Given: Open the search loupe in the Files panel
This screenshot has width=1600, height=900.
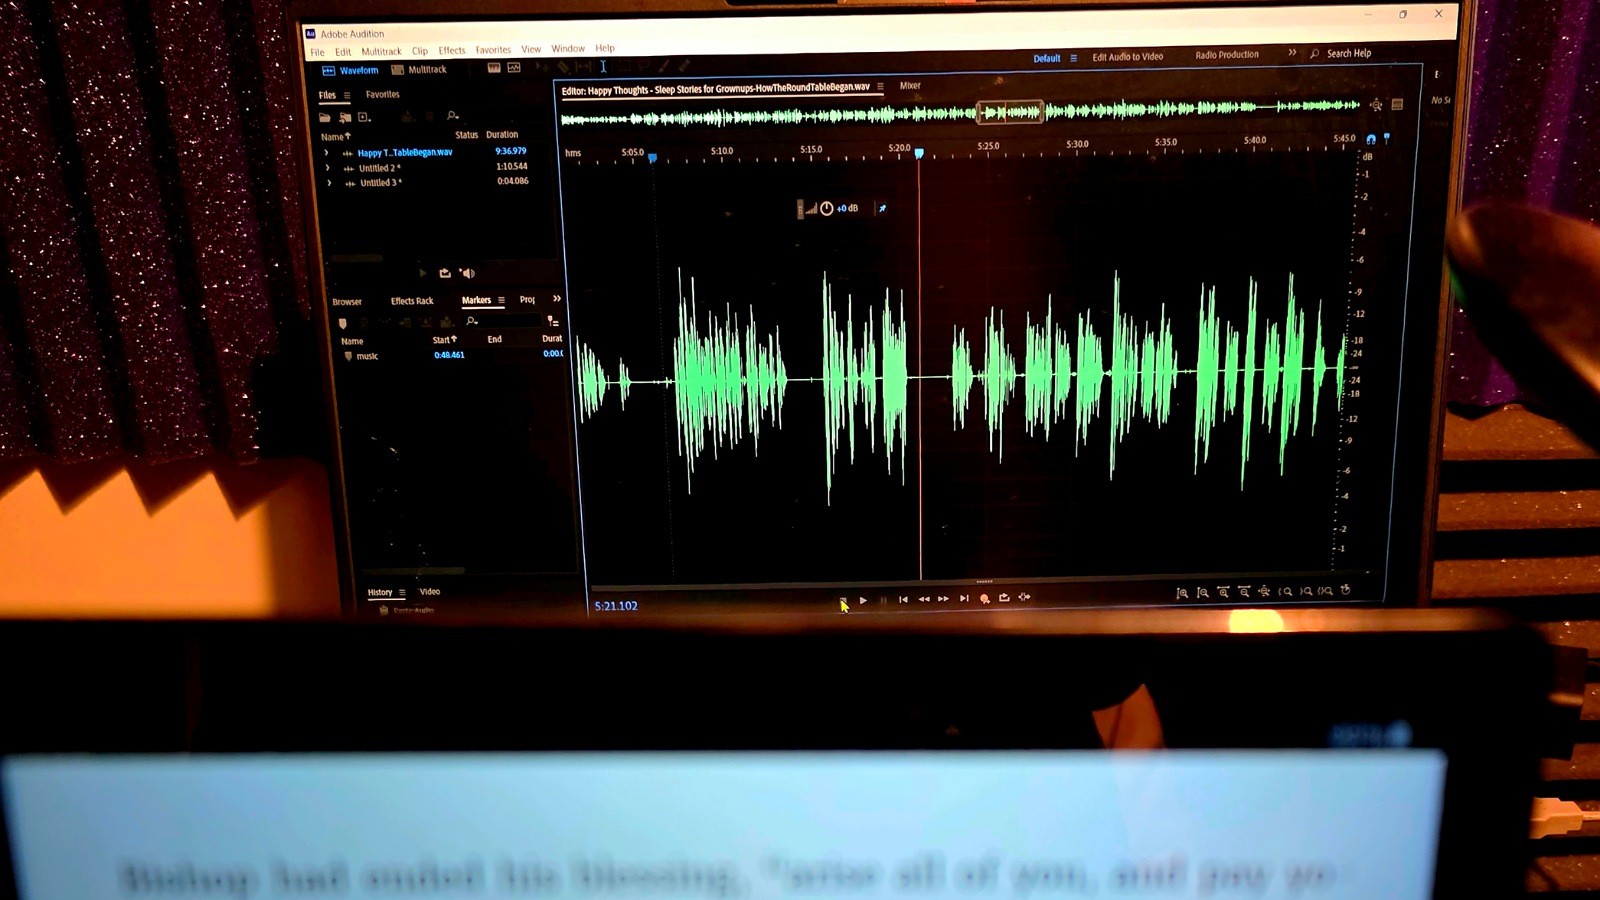Looking at the screenshot, I should 452,117.
